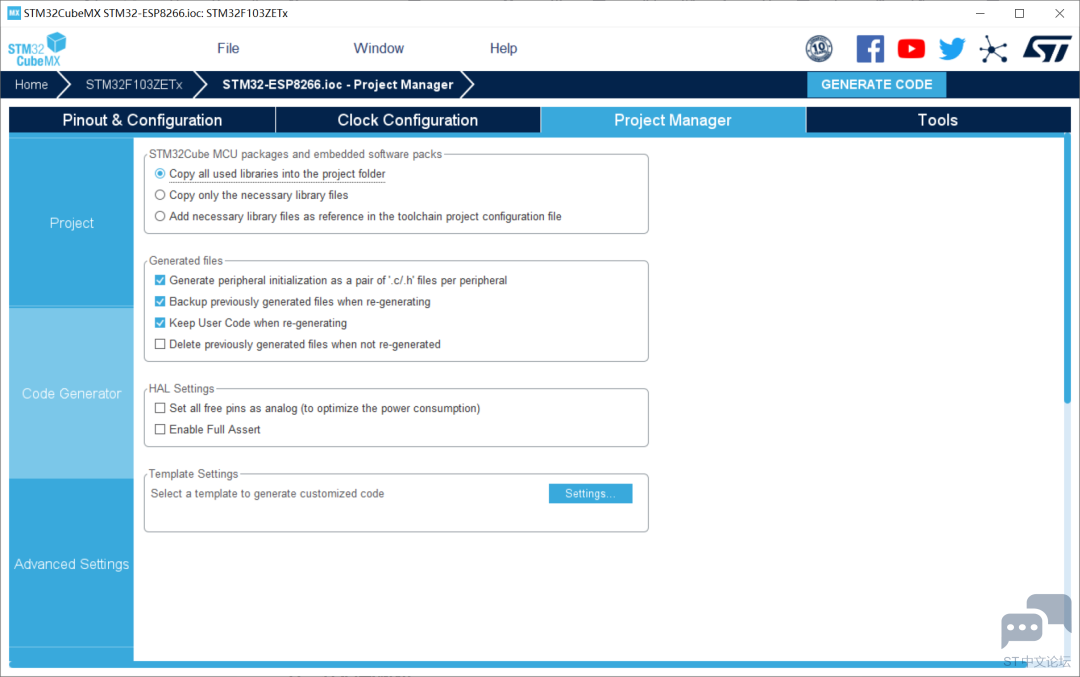Open the YouTube icon
The width and height of the screenshot is (1080, 677).
coord(911,49)
